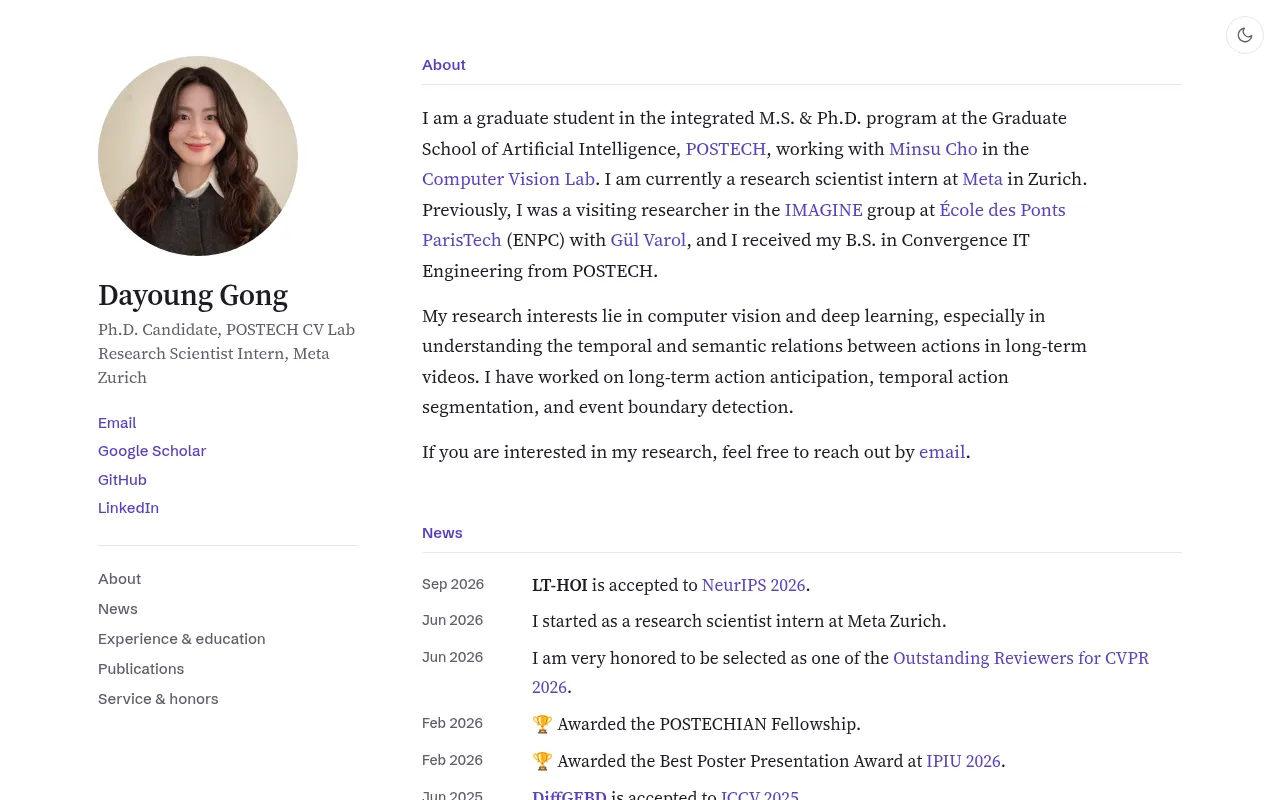Viewport: 1280px width, 800px height.
Task: Click the trophy icon beside POSTECHIAN Fellowship
Action: click(542, 724)
